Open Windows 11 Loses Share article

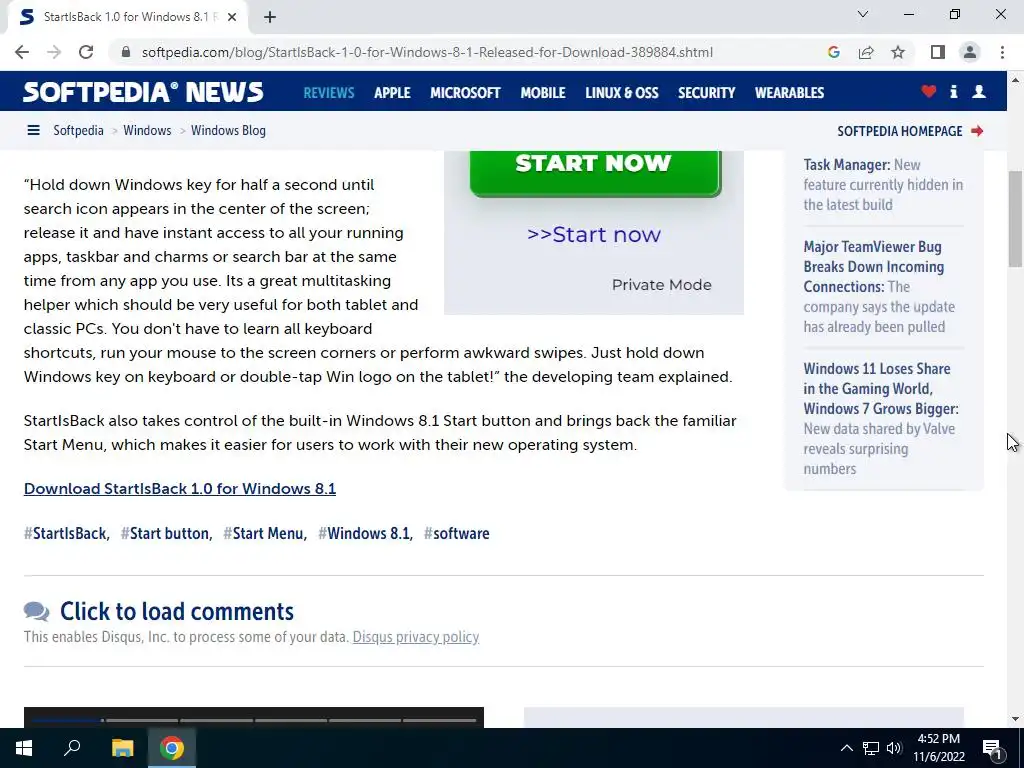tap(881, 419)
